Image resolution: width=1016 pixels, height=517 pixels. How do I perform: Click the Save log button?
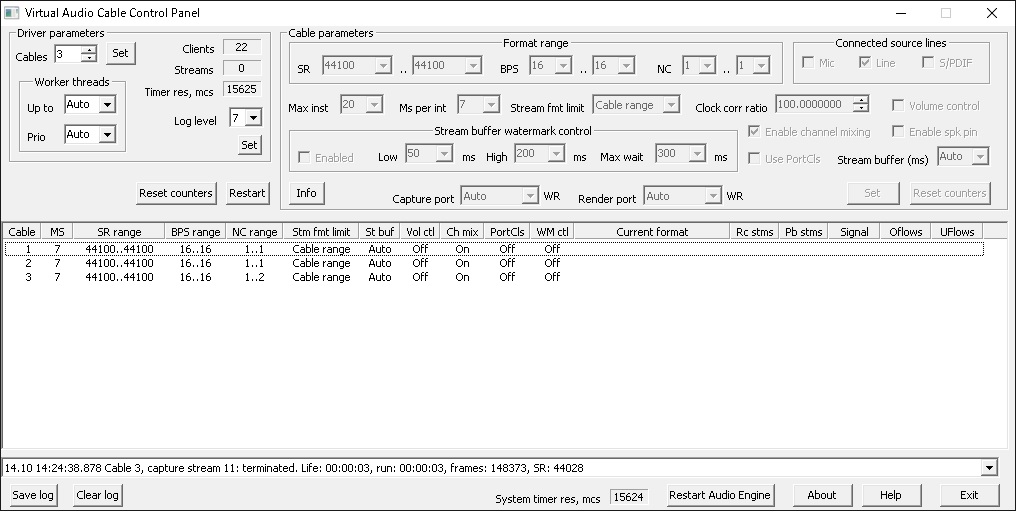click(x=32, y=496)
